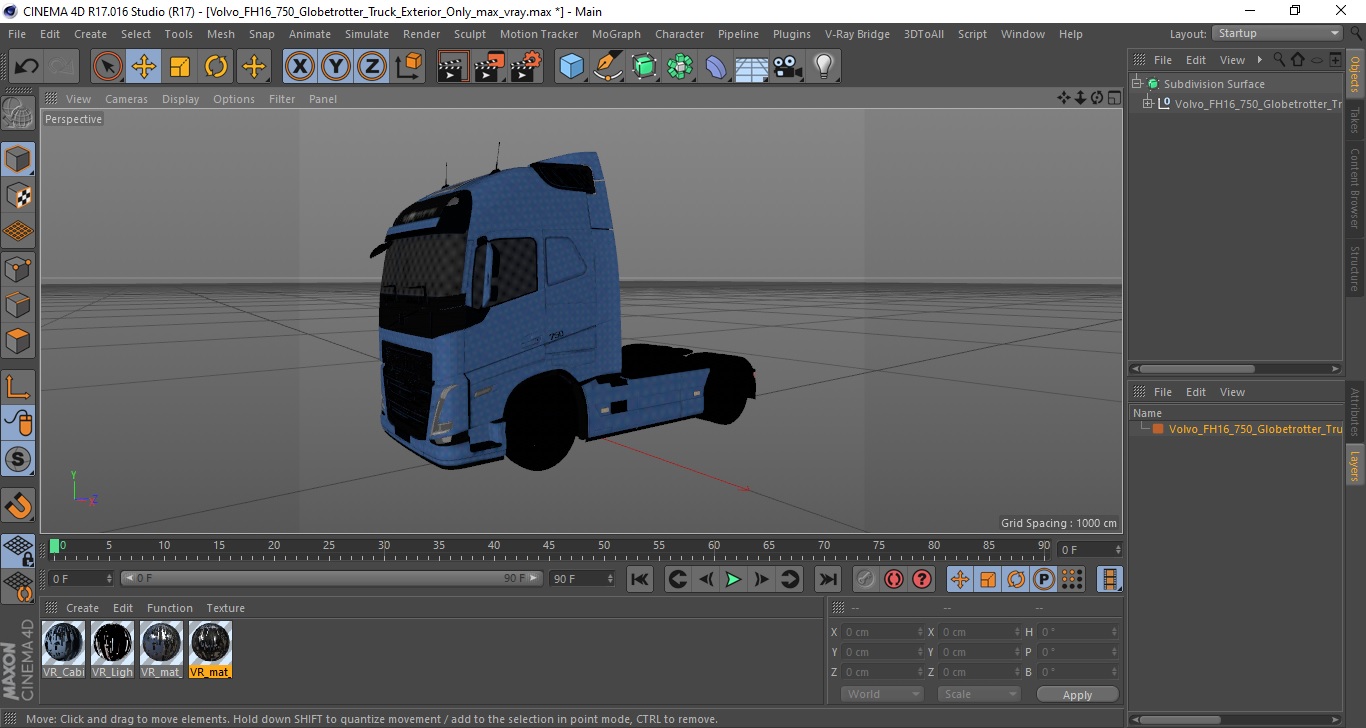Collapse the Subdivision Surface tree node
Image resolution: width=1366 pixels, height=728 pixels.
(1137, 84)
